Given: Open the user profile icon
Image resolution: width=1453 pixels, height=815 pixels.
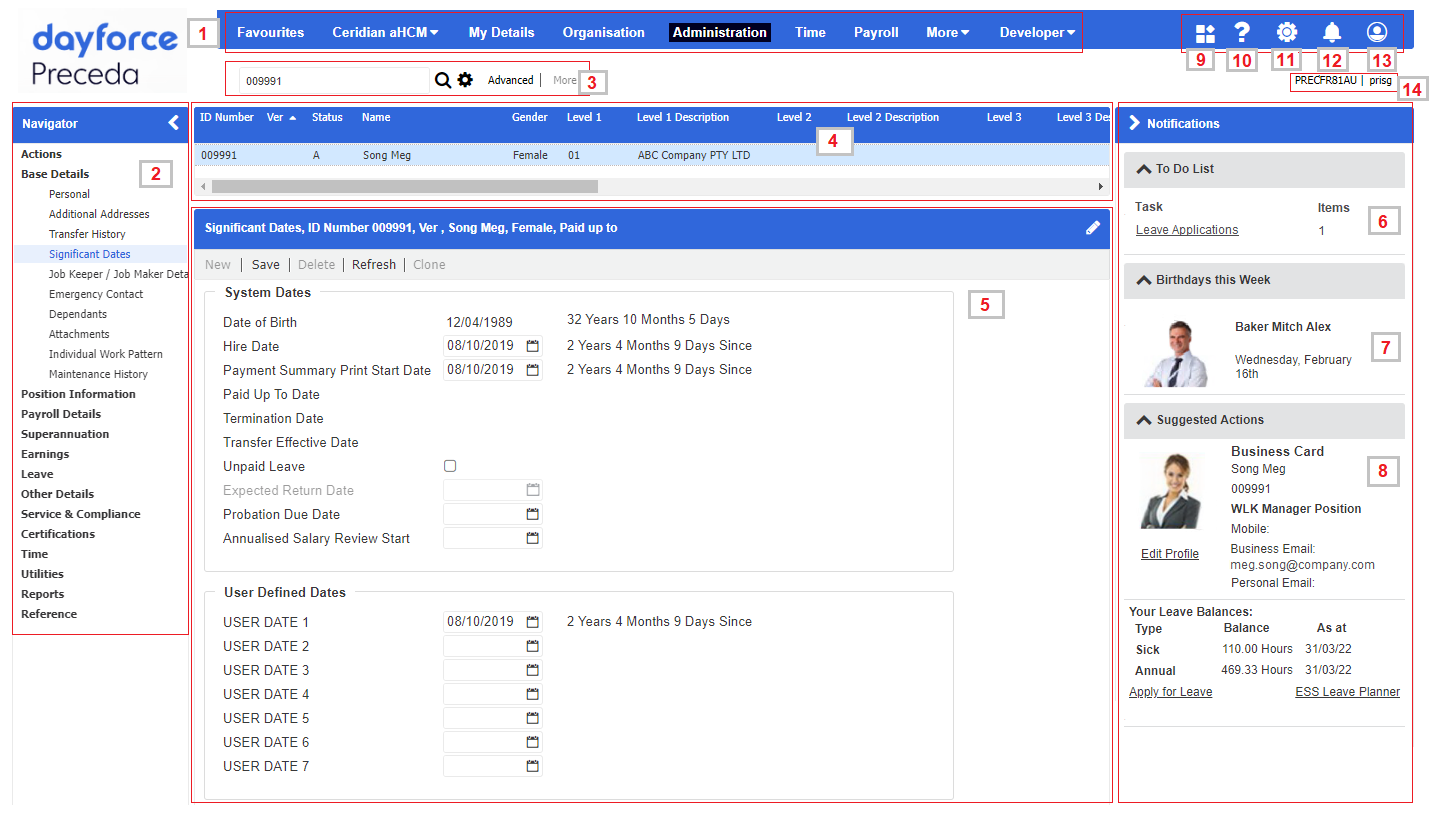Looking at the screenshot, I should point(1377,32).
